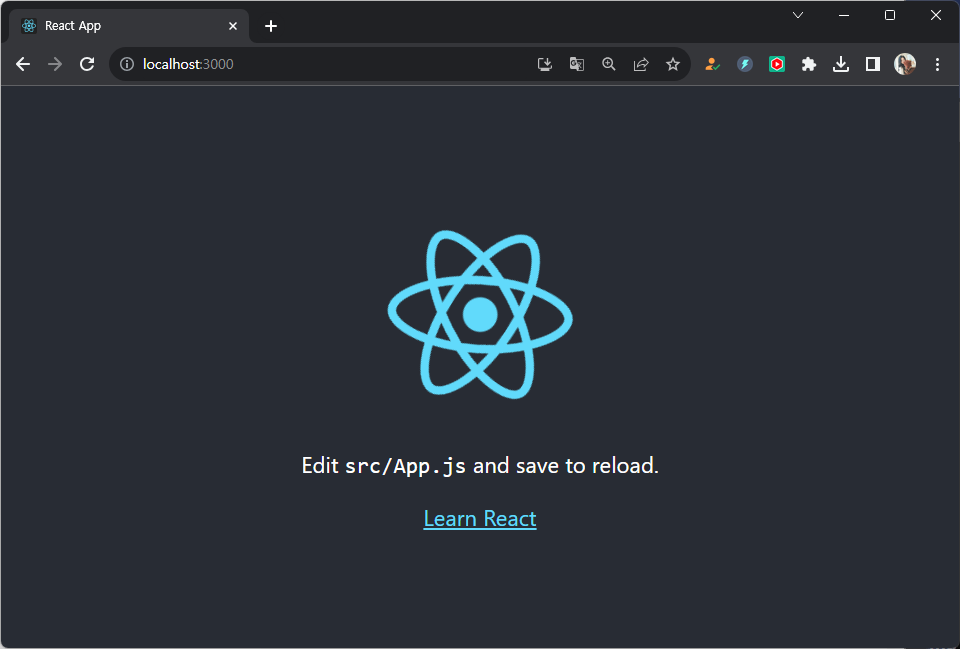Viewport: 960px width, 649px height.
Task: View site information icon
Action: (x=127, y=64)
